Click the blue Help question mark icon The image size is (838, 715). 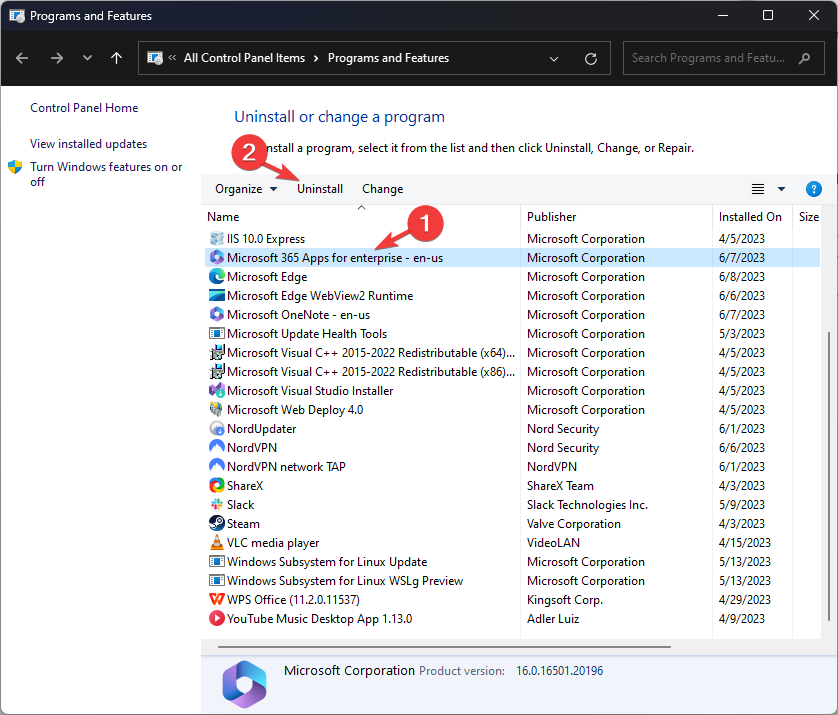tap(813, 189)
